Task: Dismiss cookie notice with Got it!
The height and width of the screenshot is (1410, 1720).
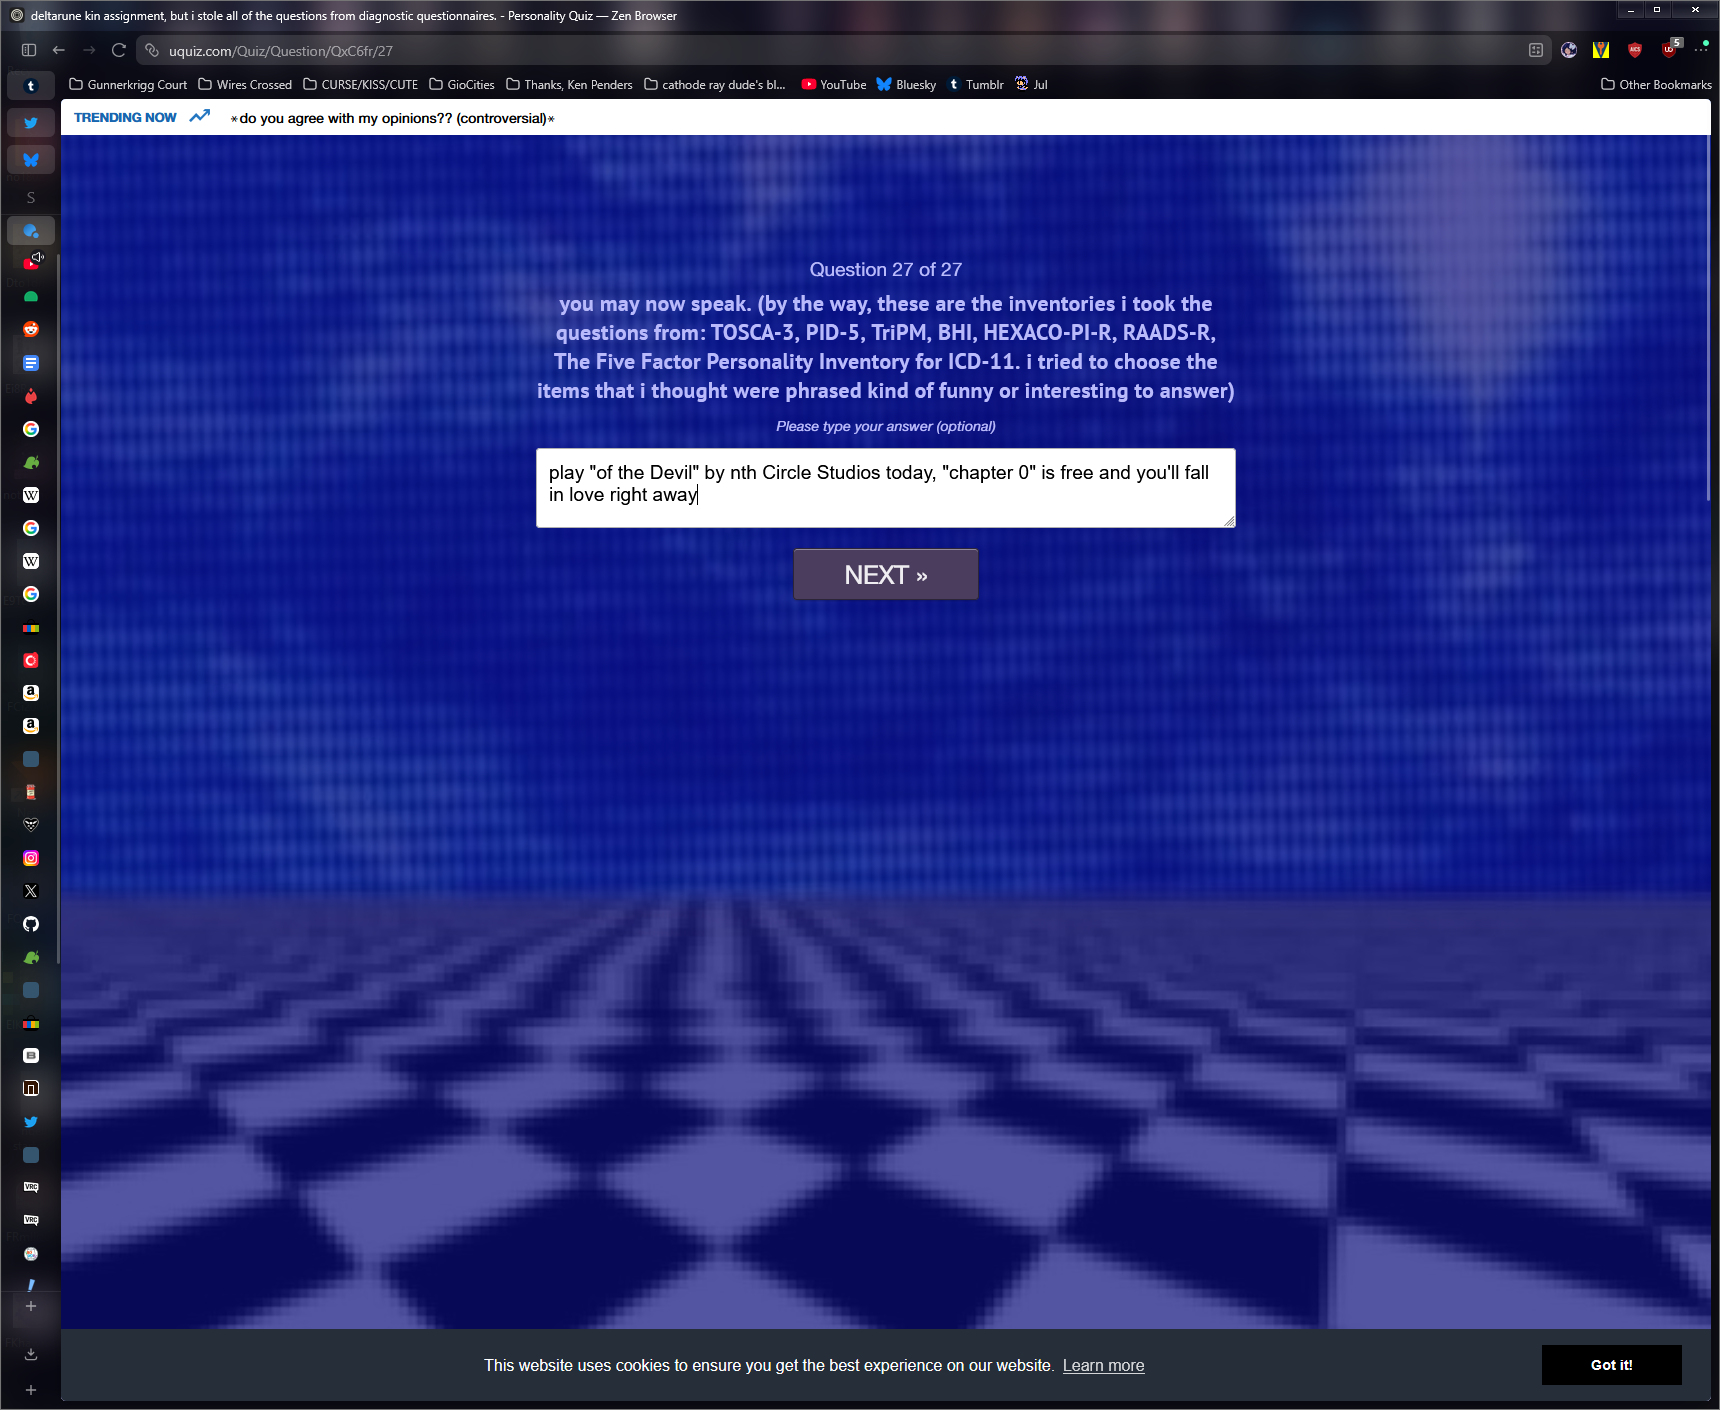Action: [x=1611, y=1365]
